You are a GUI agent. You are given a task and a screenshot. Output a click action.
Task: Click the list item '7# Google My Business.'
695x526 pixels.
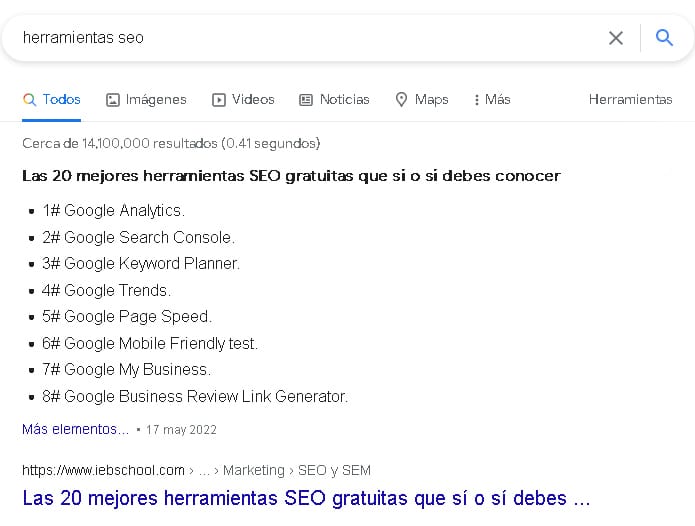tap(126, 370)
